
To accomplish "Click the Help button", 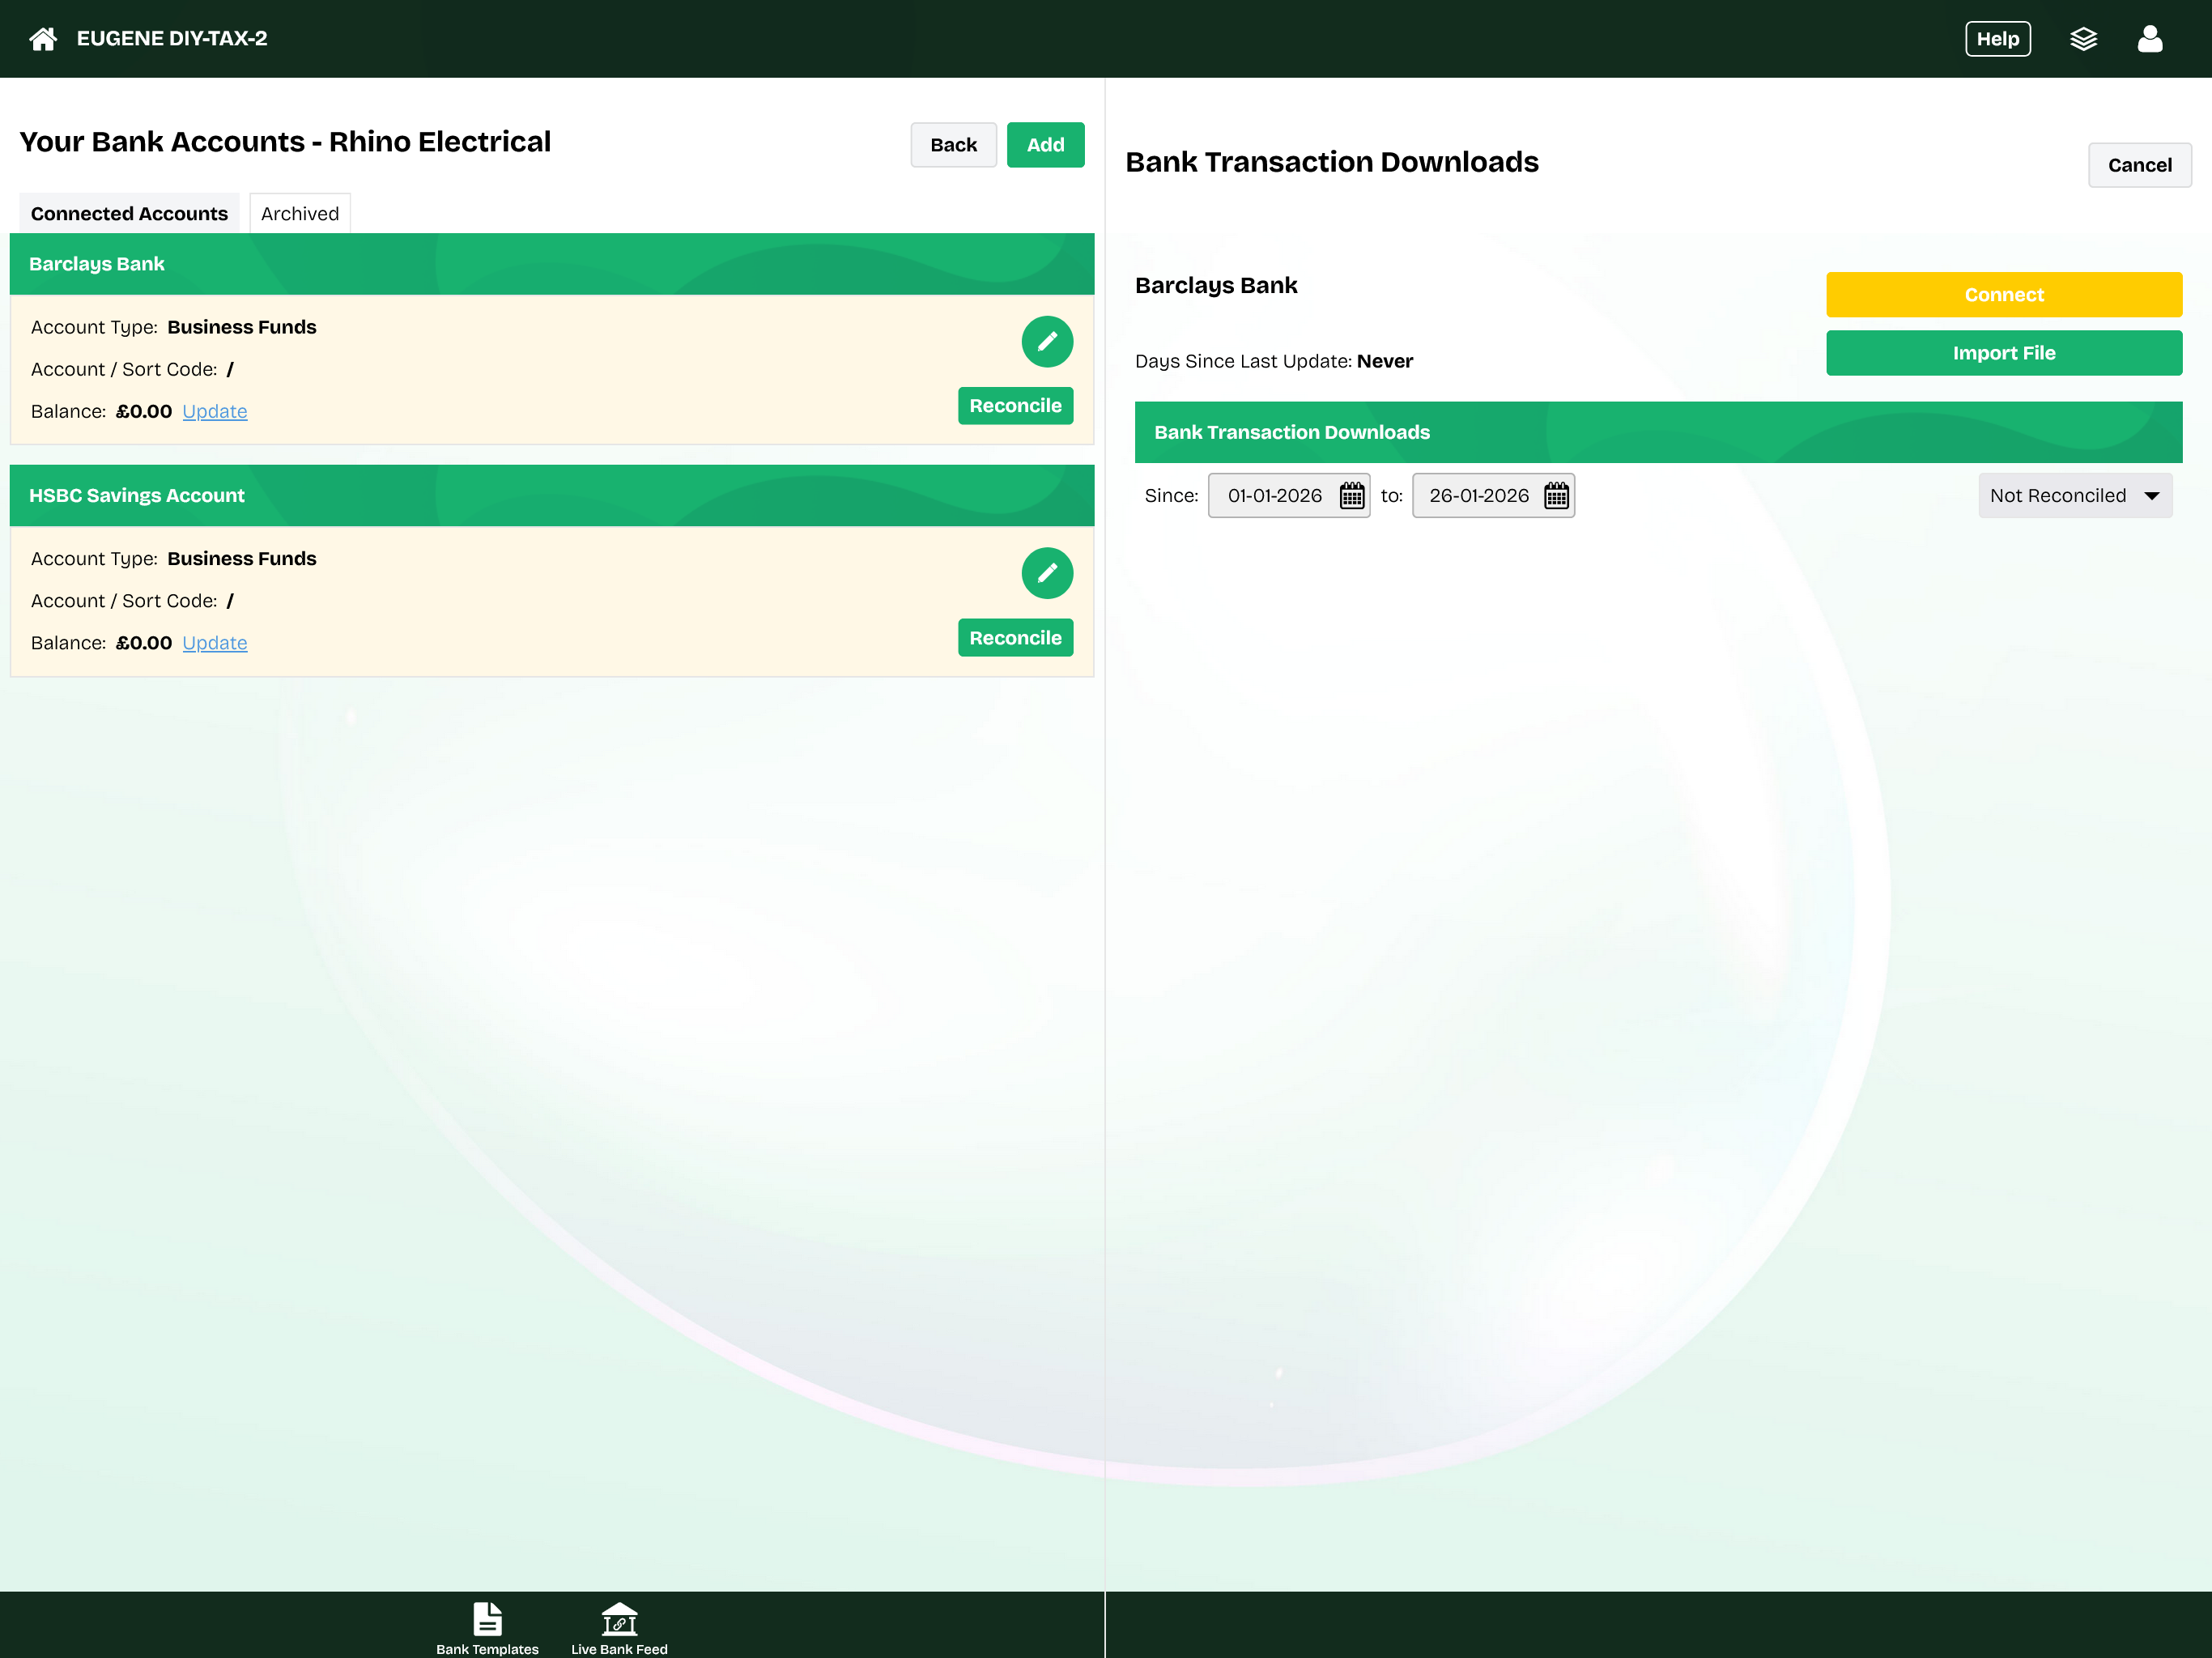I will click(x=1997, y=39).
